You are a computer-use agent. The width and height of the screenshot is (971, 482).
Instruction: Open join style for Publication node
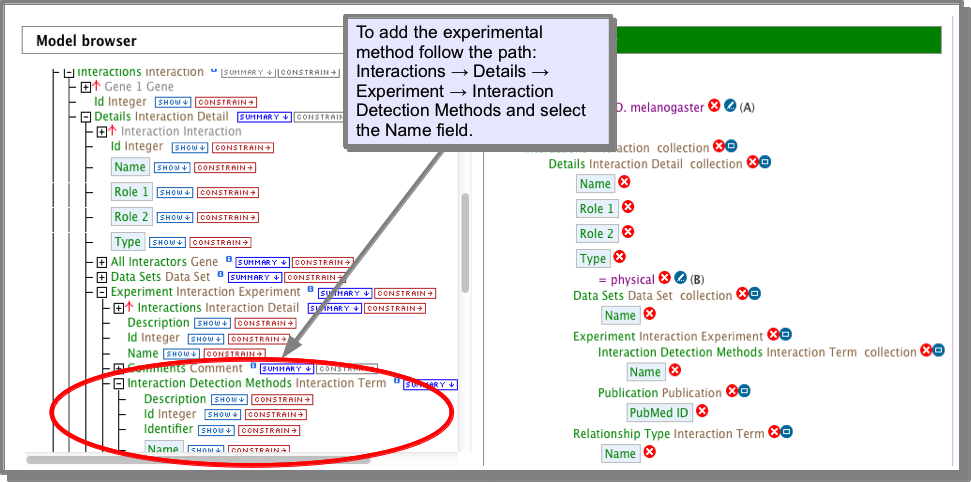(744, 391)
